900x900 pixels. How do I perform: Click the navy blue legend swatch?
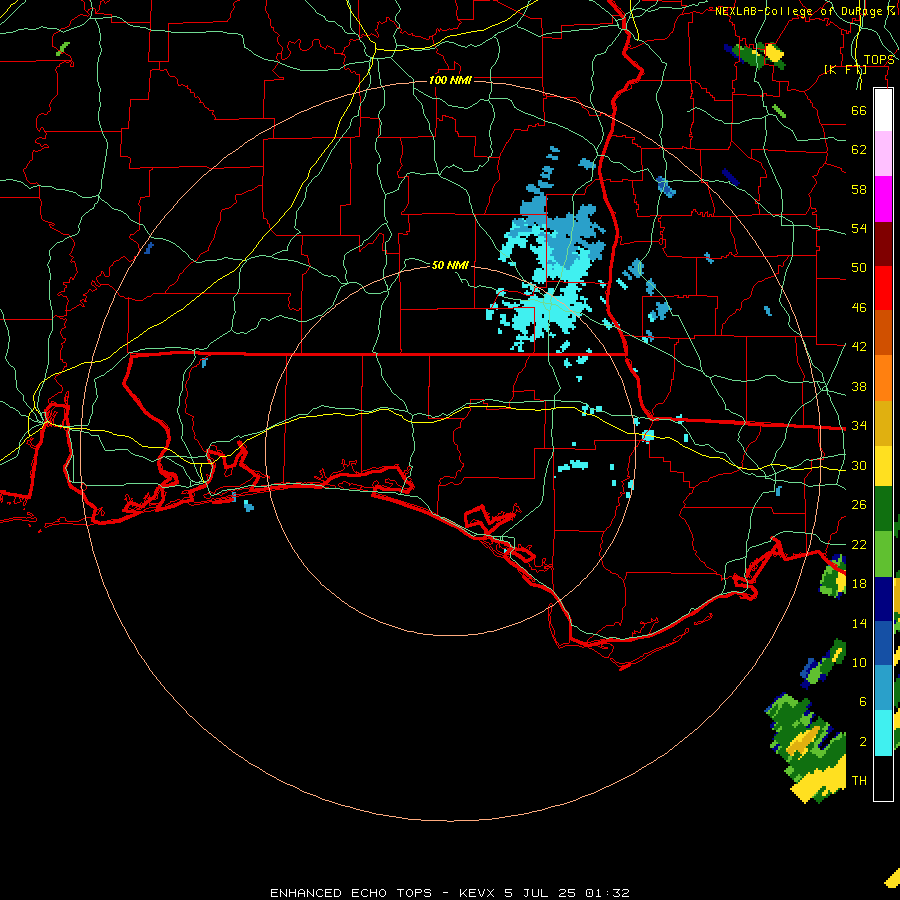[883, 598]
